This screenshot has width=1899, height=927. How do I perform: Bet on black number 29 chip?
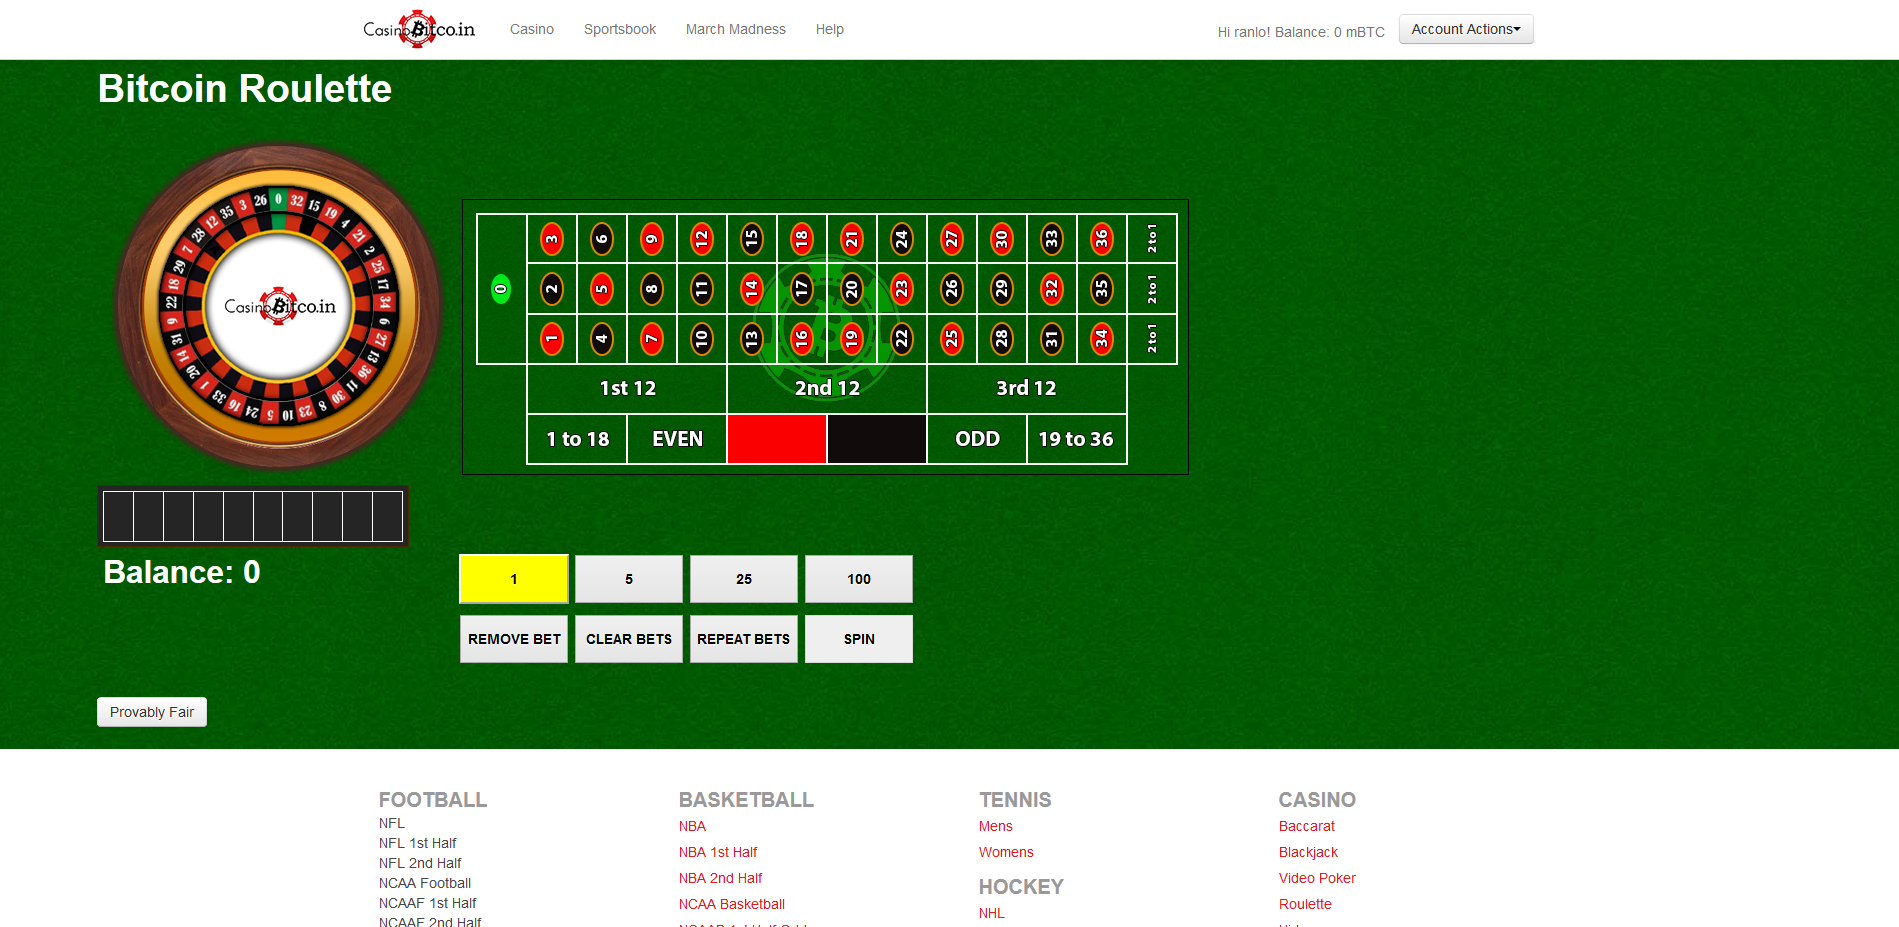(x=1002, y=289)
